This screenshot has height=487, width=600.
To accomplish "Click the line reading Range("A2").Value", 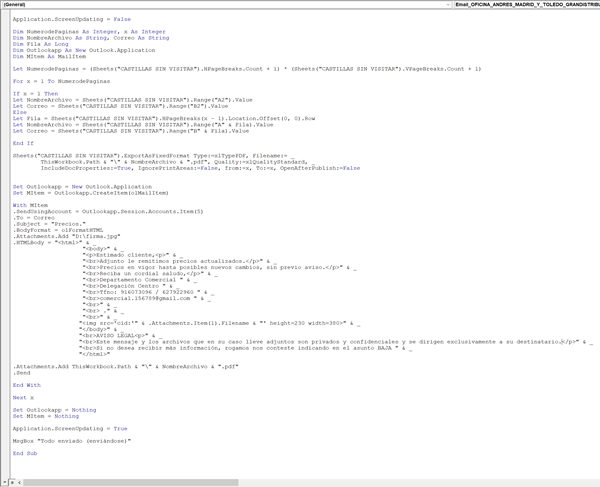I will (x=132, y=100).
